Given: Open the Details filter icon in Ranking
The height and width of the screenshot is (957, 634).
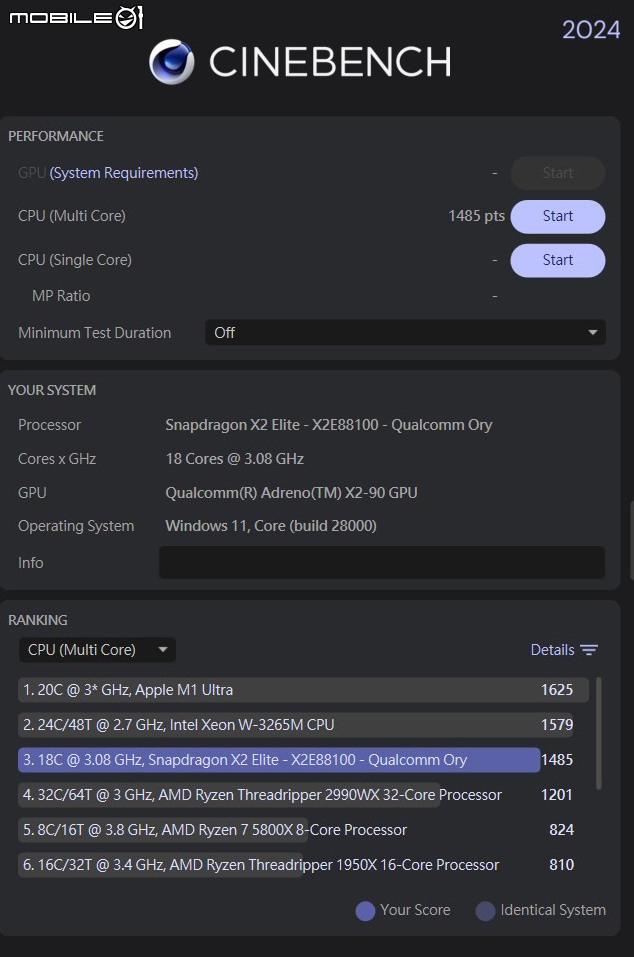Looking at the screenshot, I should pyautogui.click(x=589, y=650).
